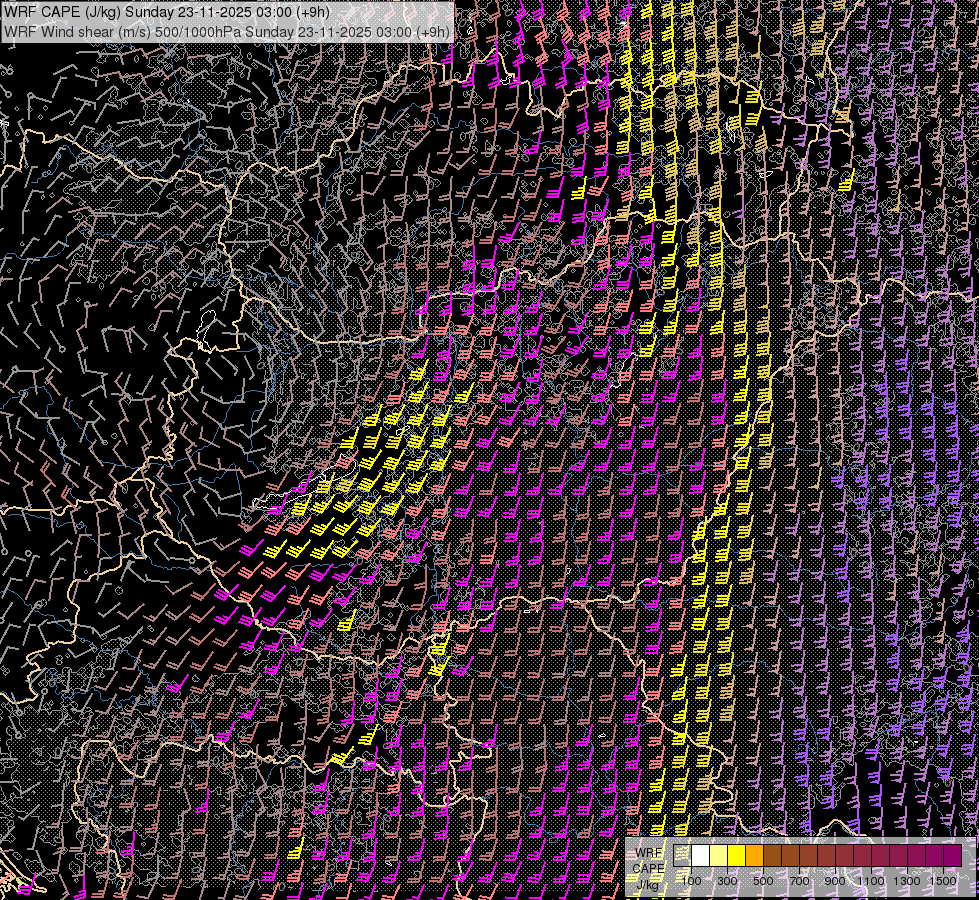Click the WRF text in the legend box
This screenshot has width=979, height=900.
click(649, 853)
